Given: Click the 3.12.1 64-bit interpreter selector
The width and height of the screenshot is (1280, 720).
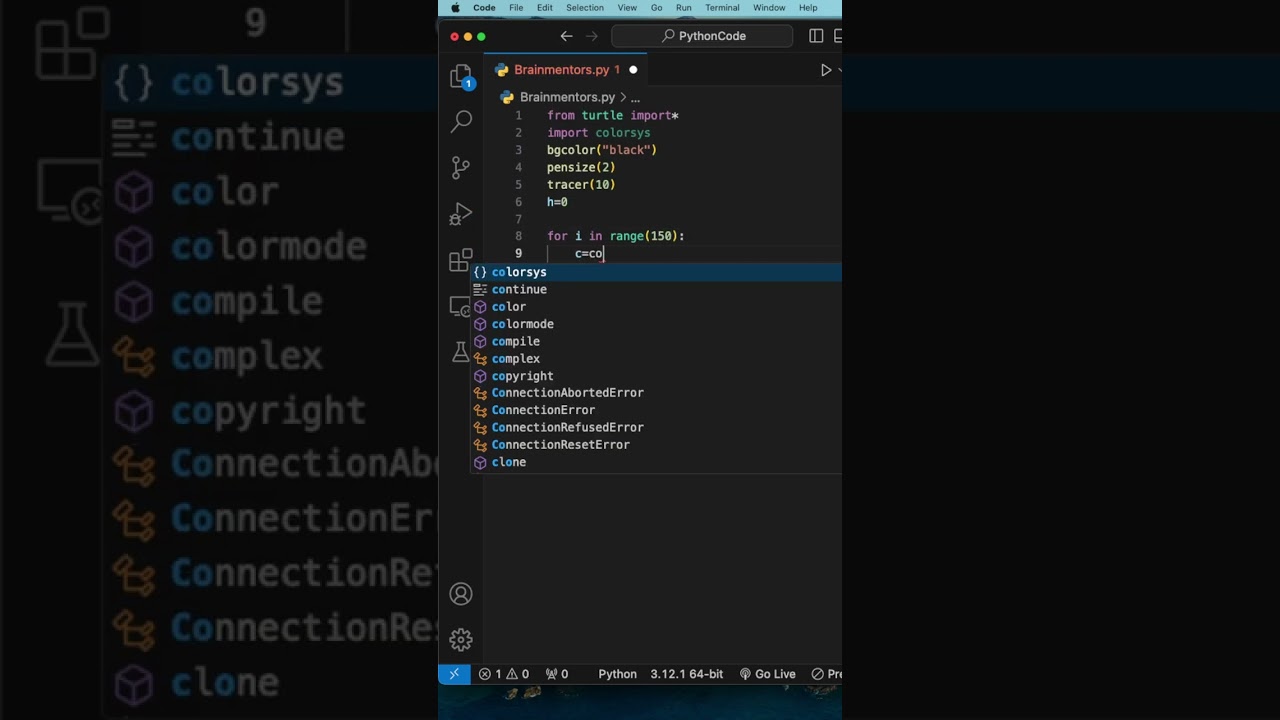Looking at the screenshot, I should (686, 674).
